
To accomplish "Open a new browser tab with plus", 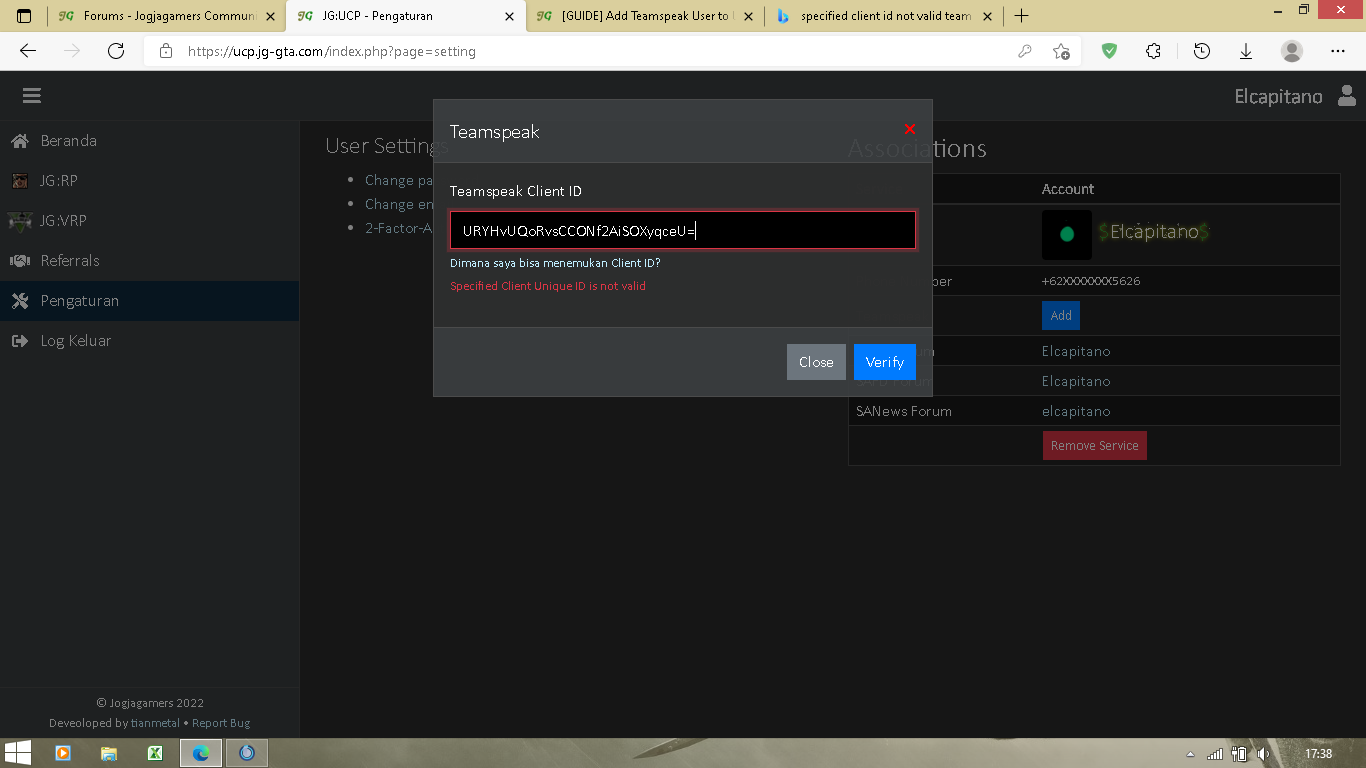I will pos(1021,16).
